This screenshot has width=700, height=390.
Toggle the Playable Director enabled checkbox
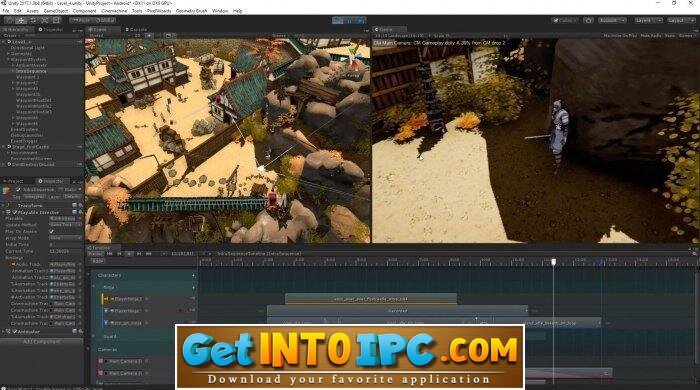15,212
